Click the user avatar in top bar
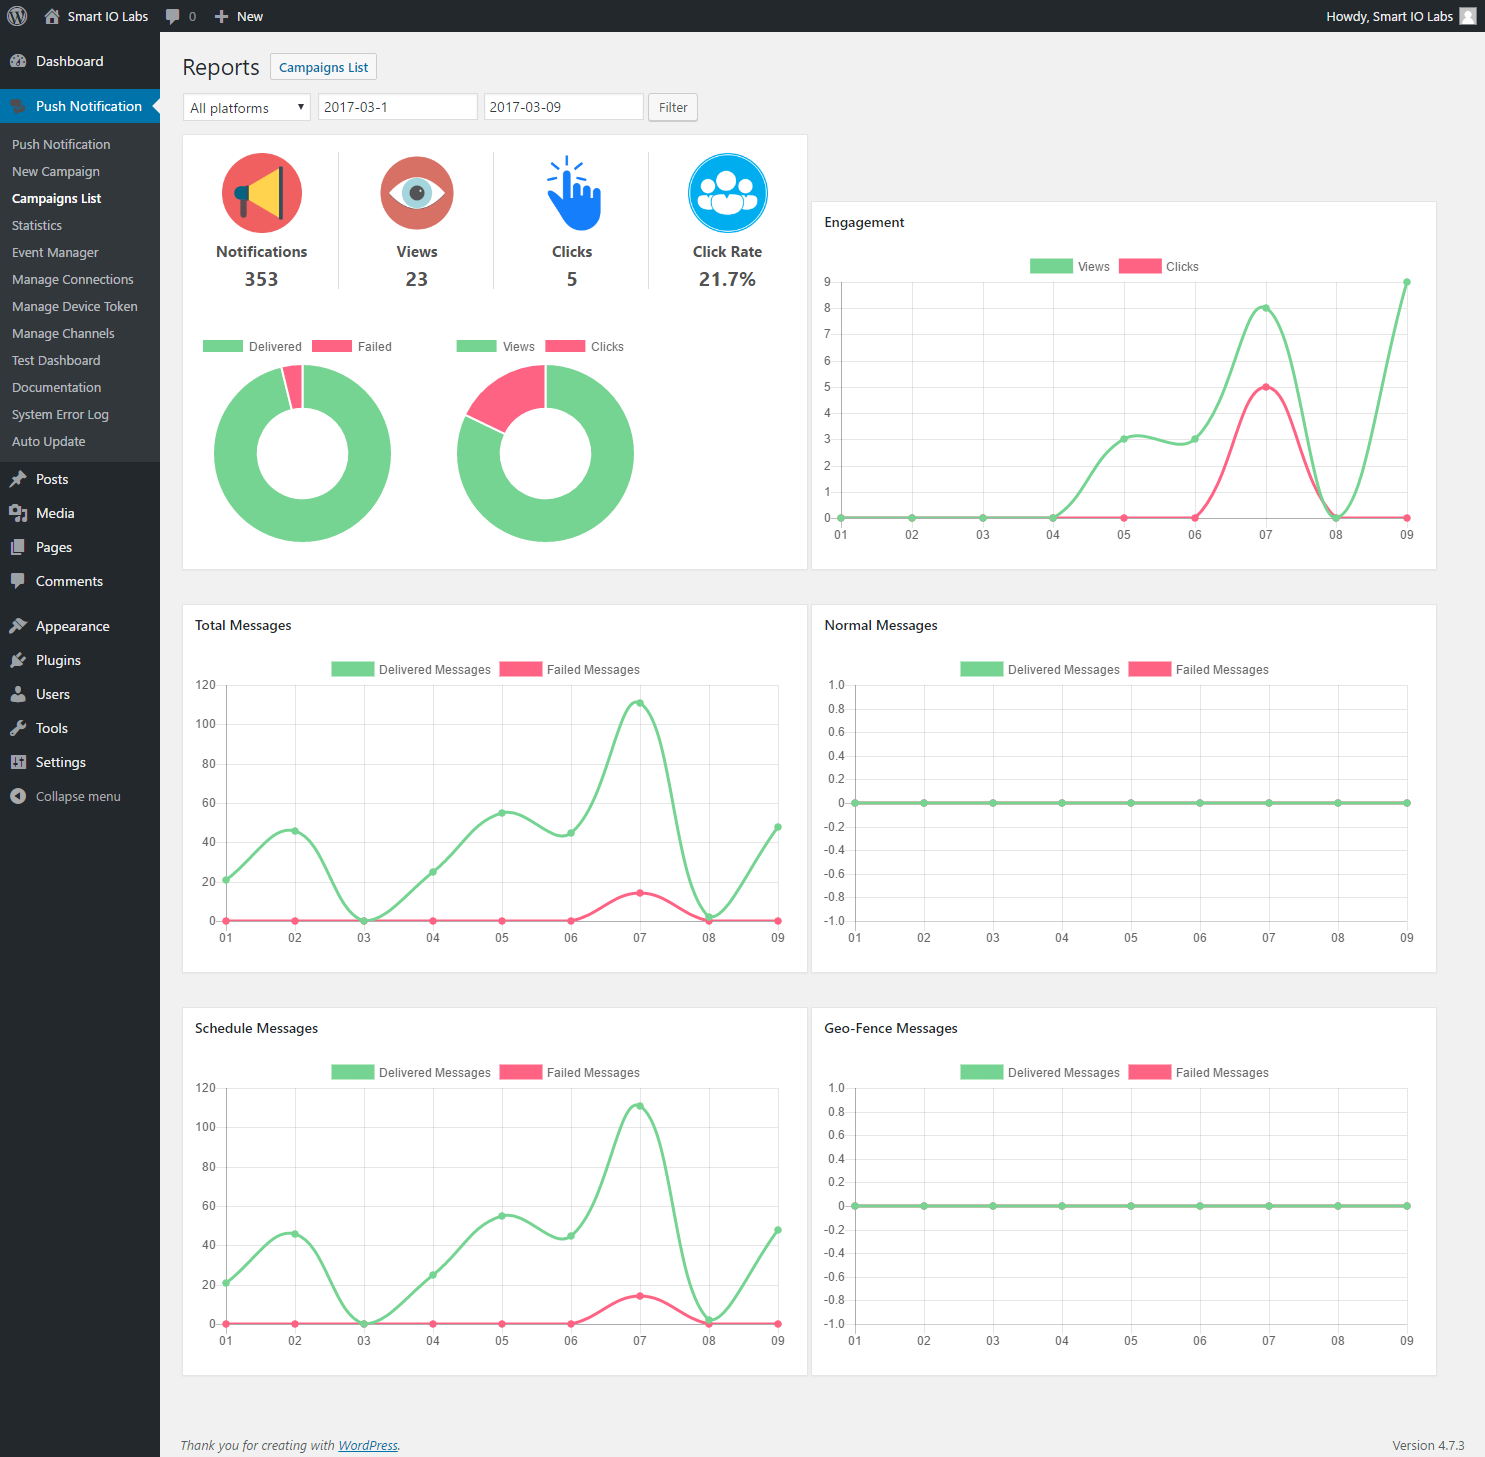1485x1457 pixels. pyautogui.click(x=1467, y=16)
